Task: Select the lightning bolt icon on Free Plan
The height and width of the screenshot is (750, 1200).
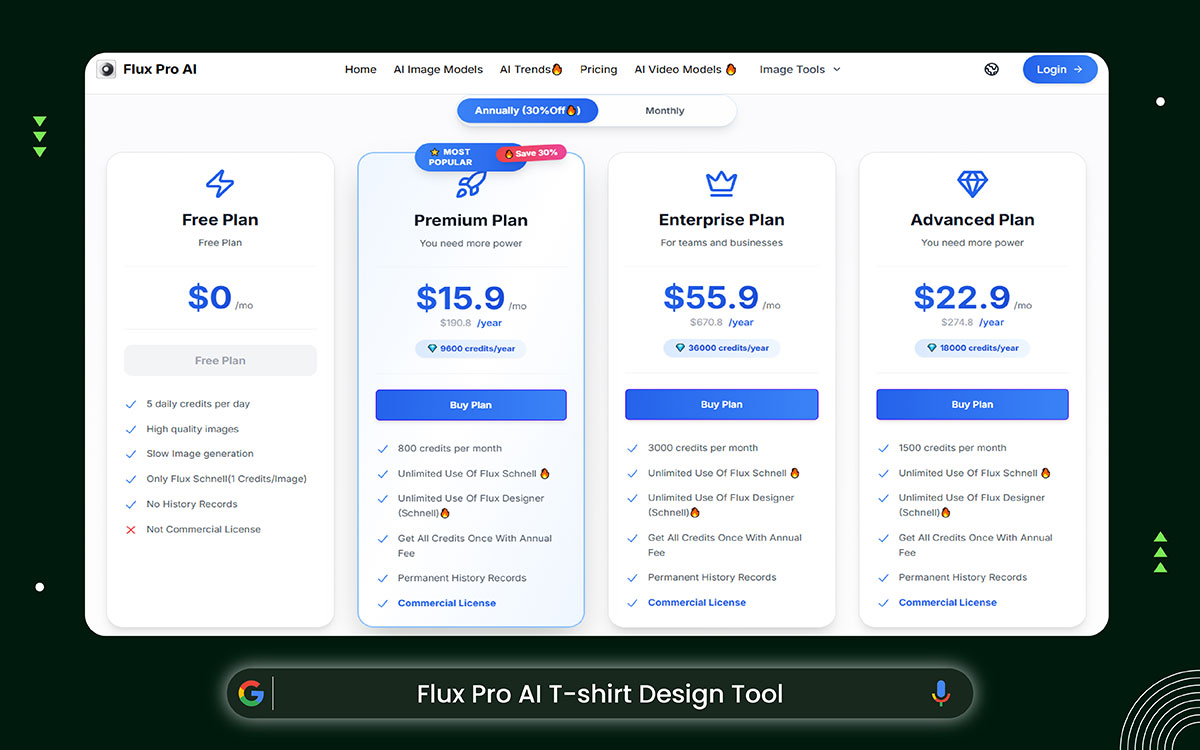Action: [x=220, y=184]
